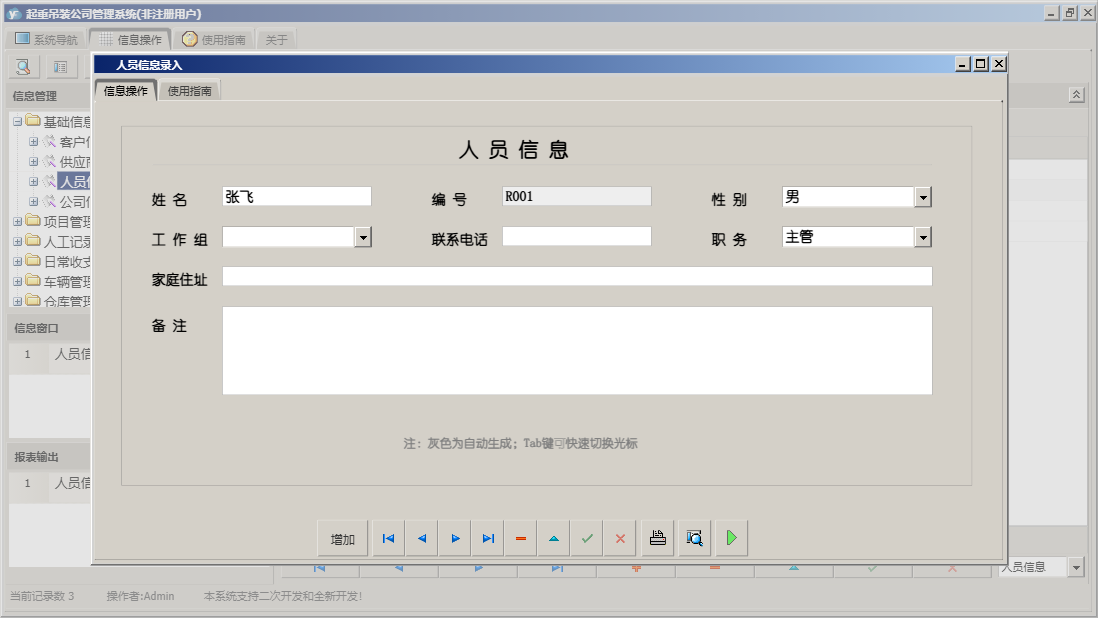Open the print icon on the toolbar

[656, 538]
